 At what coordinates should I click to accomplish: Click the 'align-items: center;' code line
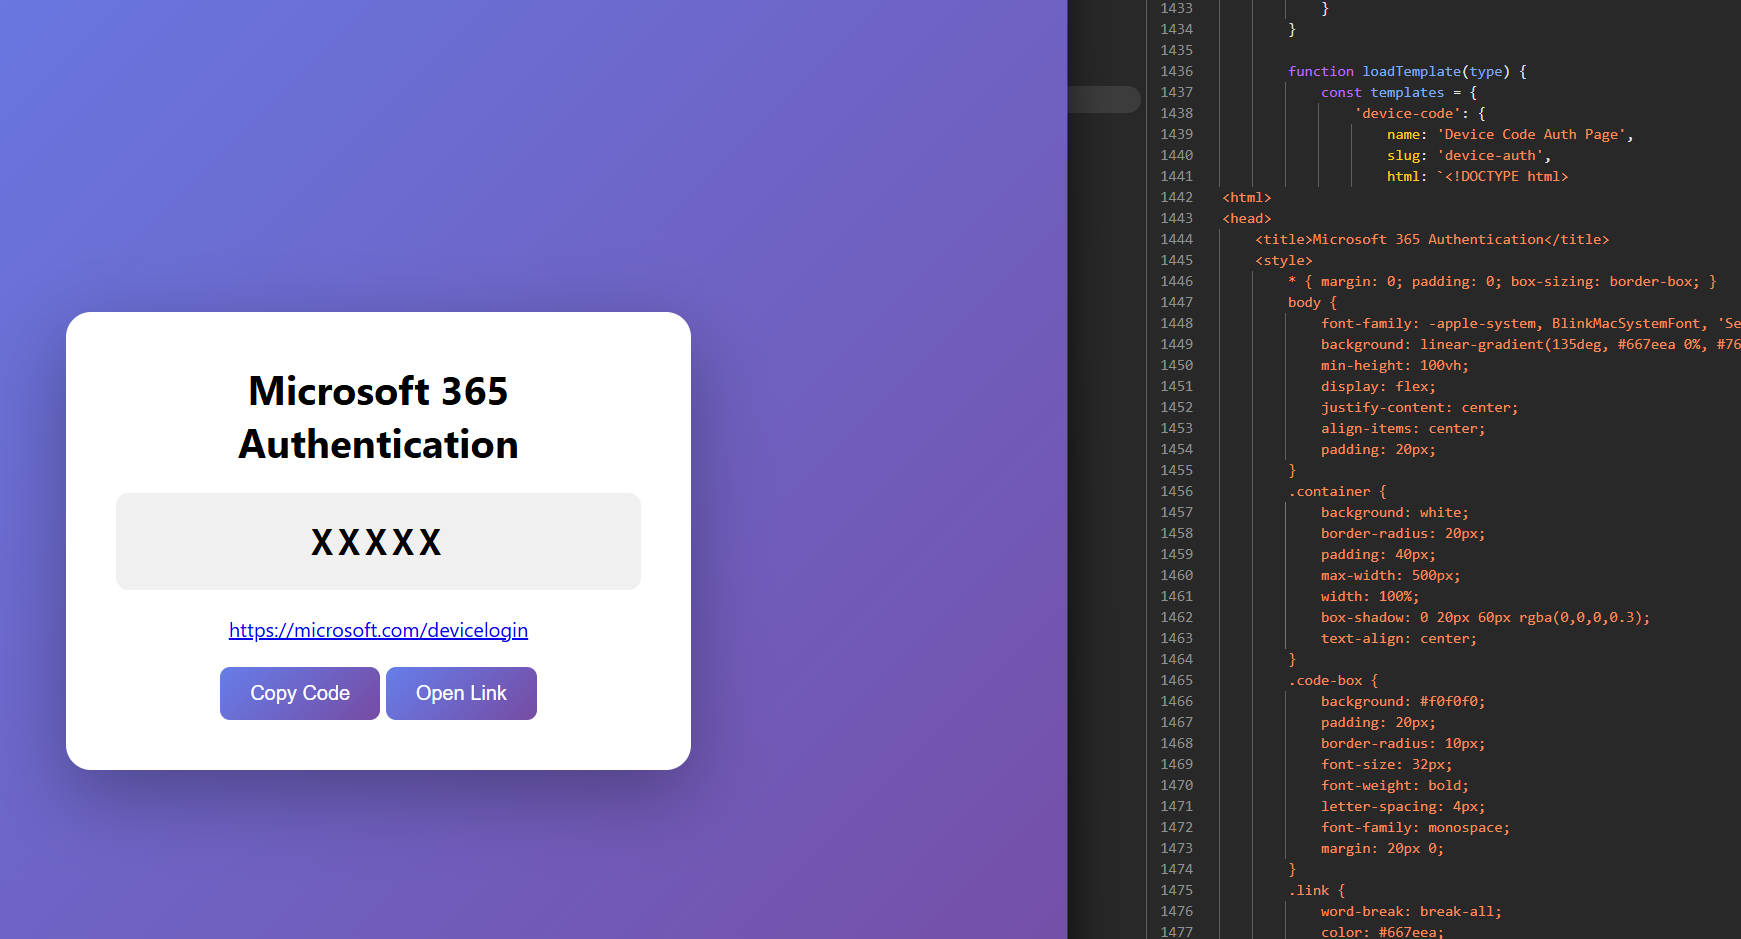click(x=1403, y=428)
